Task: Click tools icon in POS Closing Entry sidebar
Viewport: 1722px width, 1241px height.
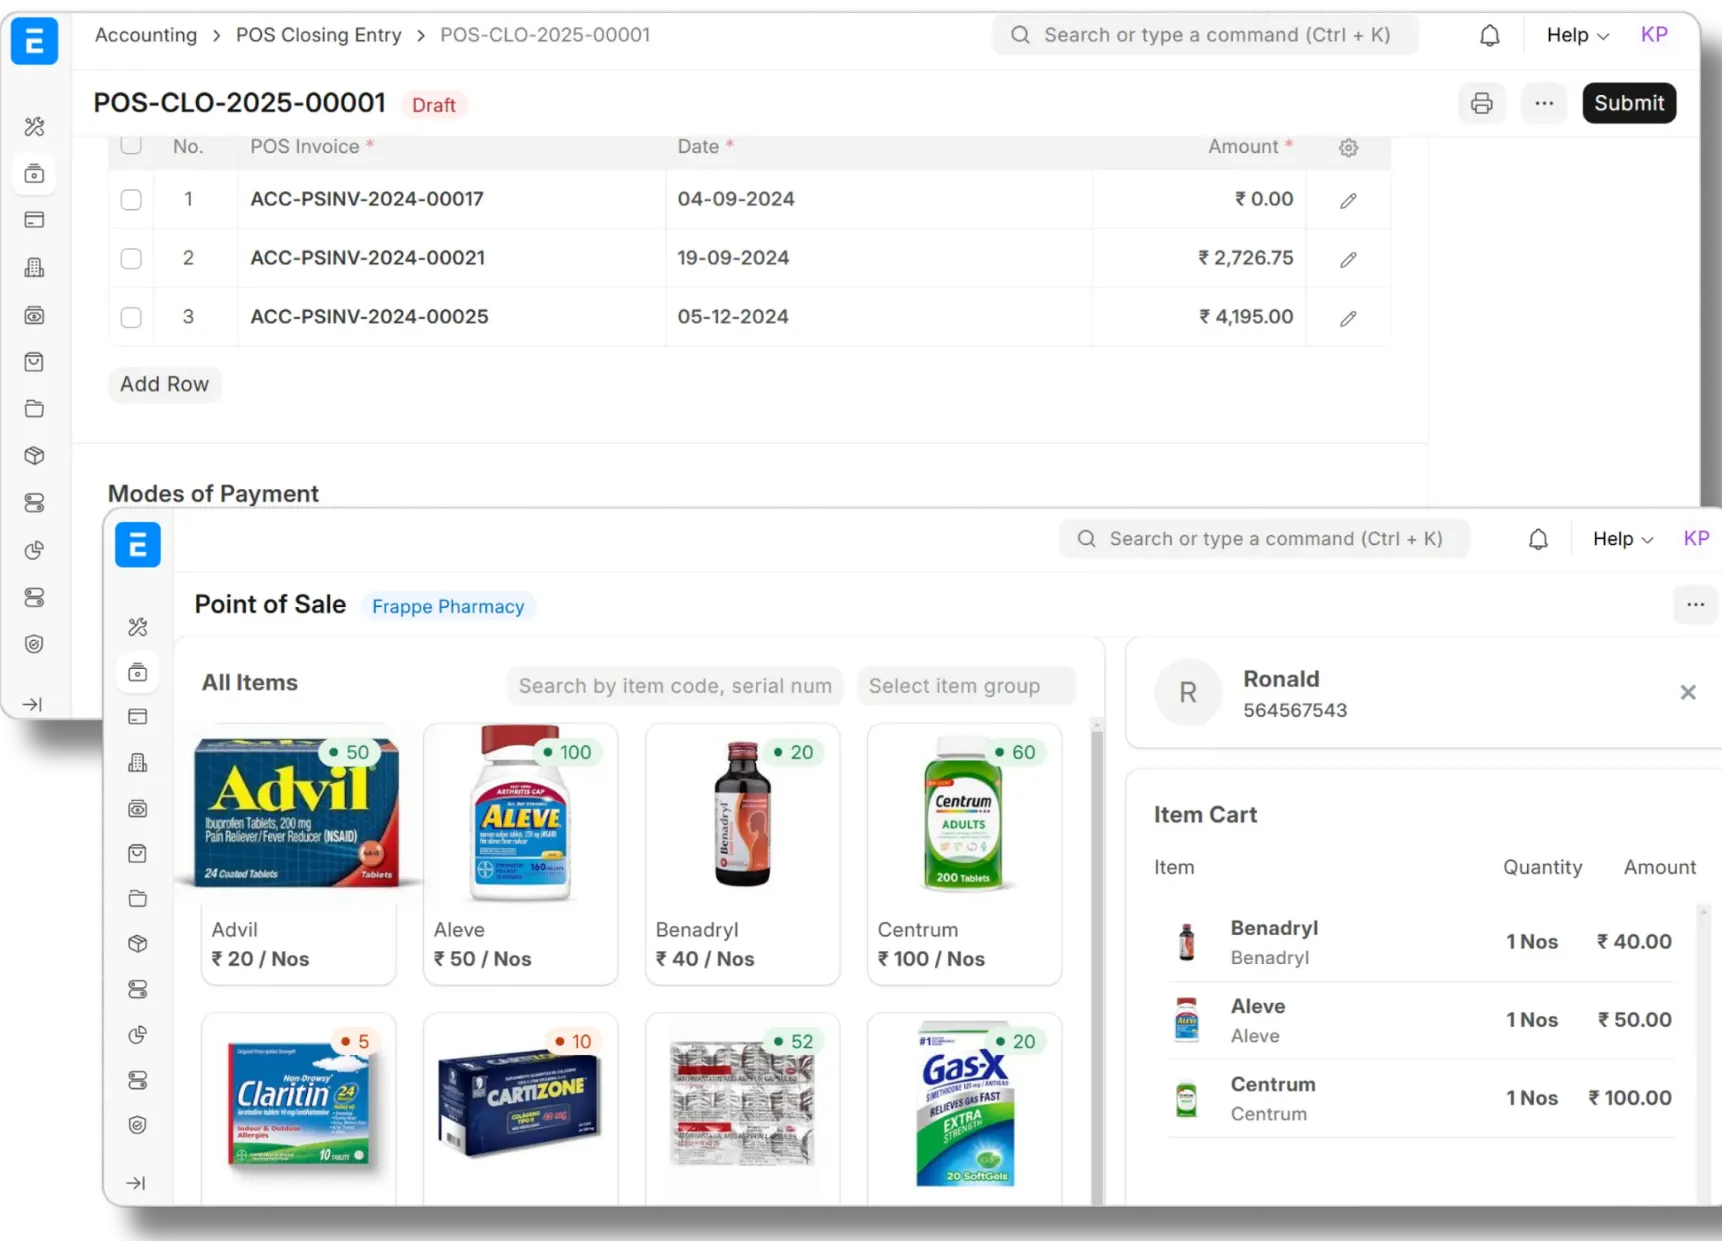Action: (35, 127)
